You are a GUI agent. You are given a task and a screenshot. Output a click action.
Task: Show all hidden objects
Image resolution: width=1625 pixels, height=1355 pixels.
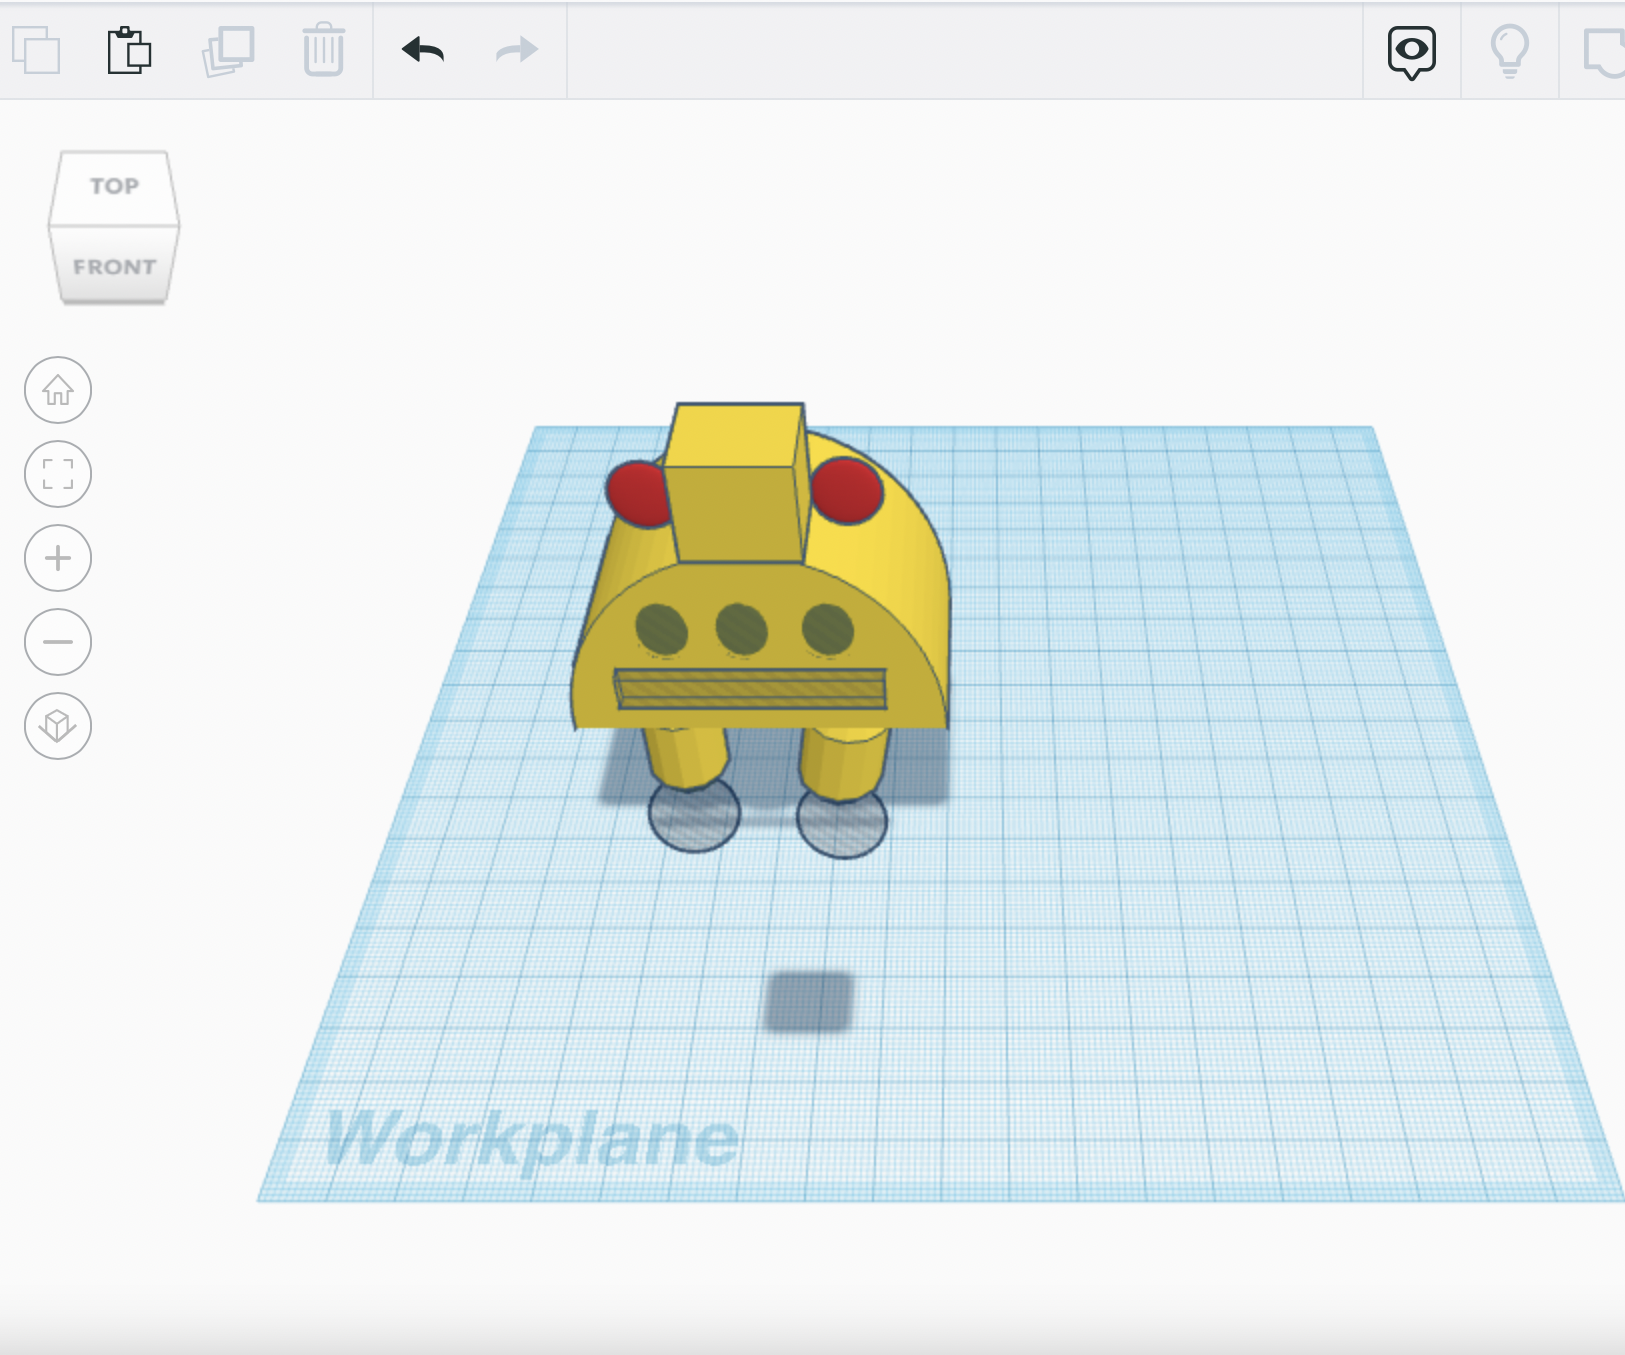1412,51
